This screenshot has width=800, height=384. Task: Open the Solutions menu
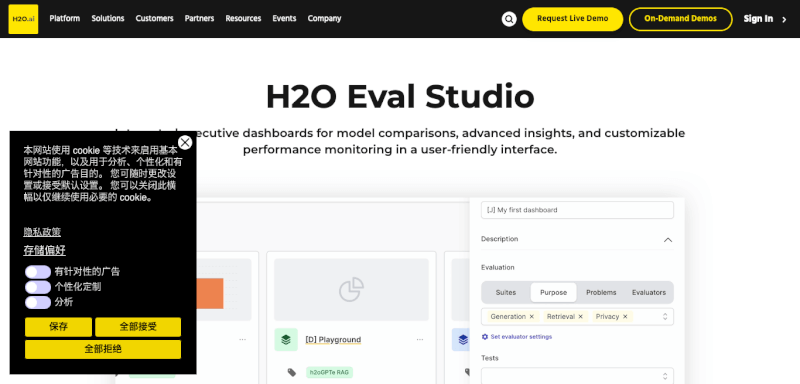click(x=108, y=18)
